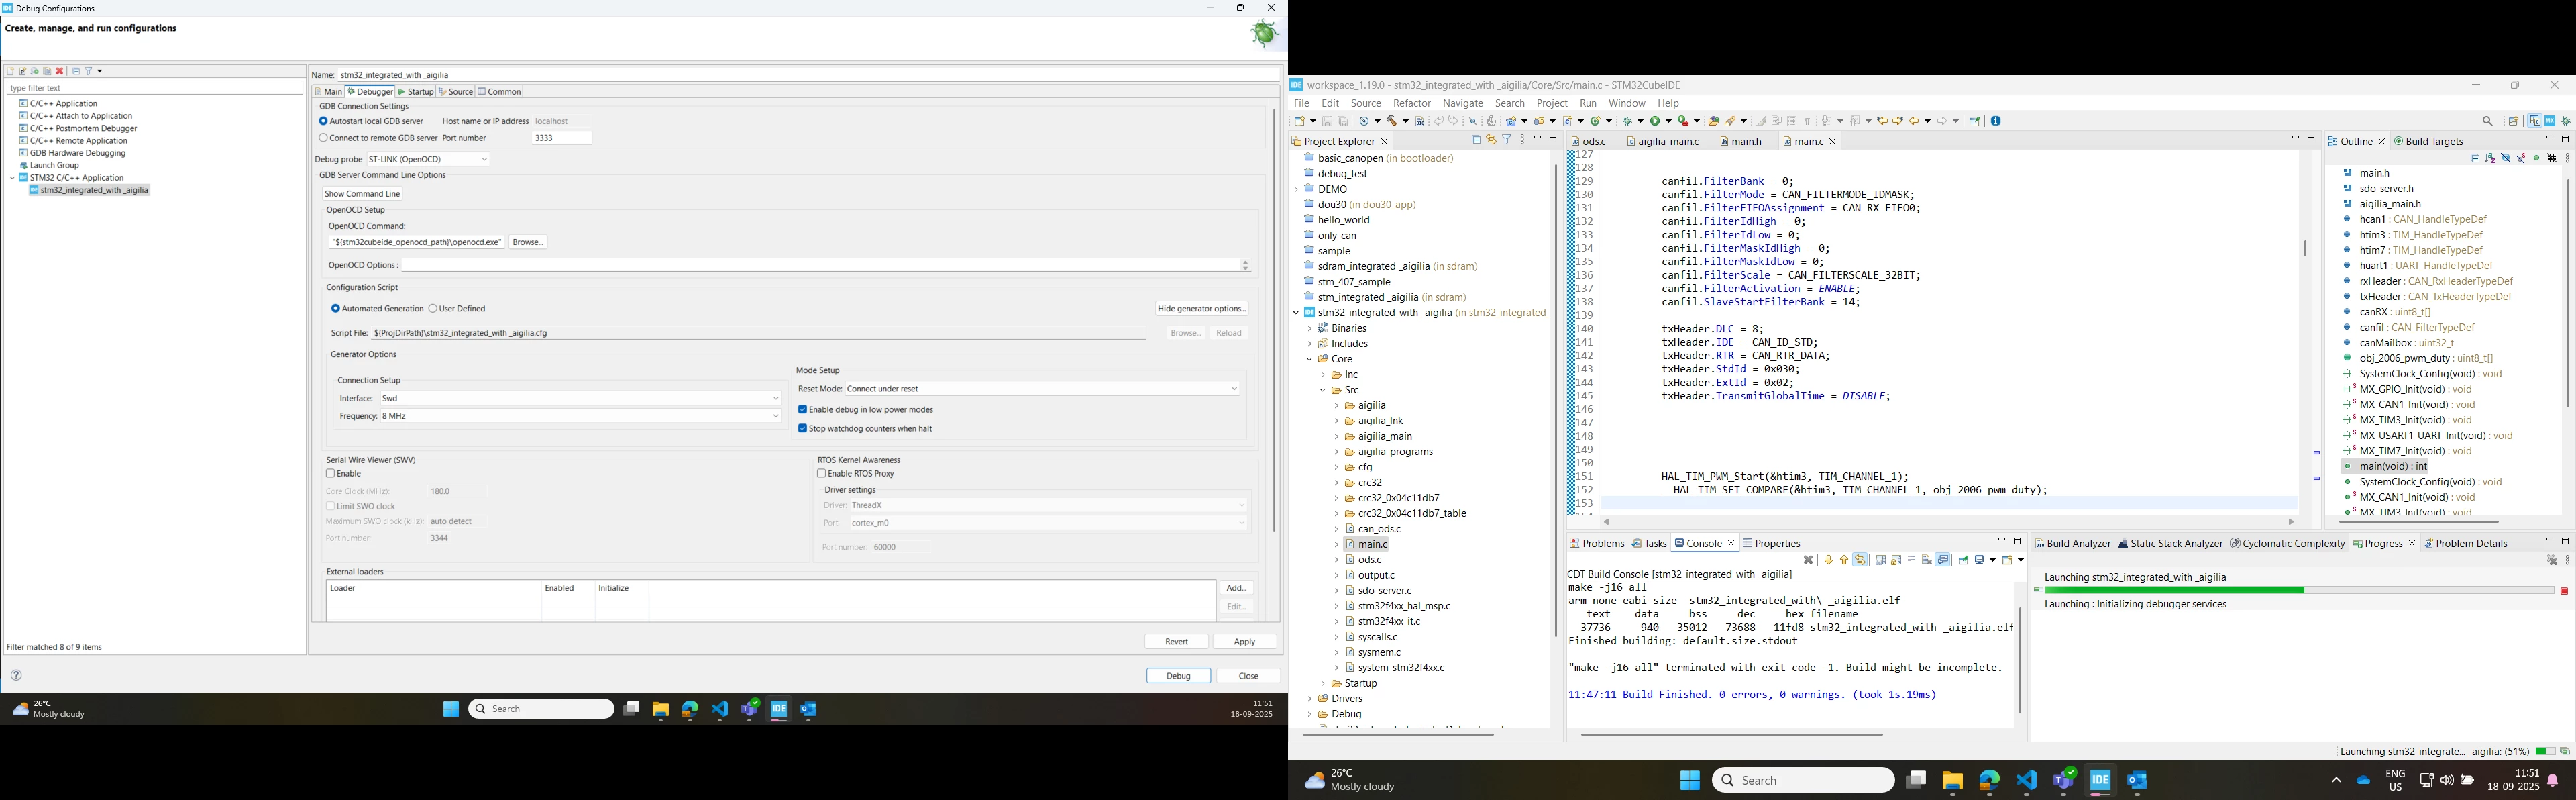Click Save icon in STM32CubeIDE toolbar

[1327, 121]
